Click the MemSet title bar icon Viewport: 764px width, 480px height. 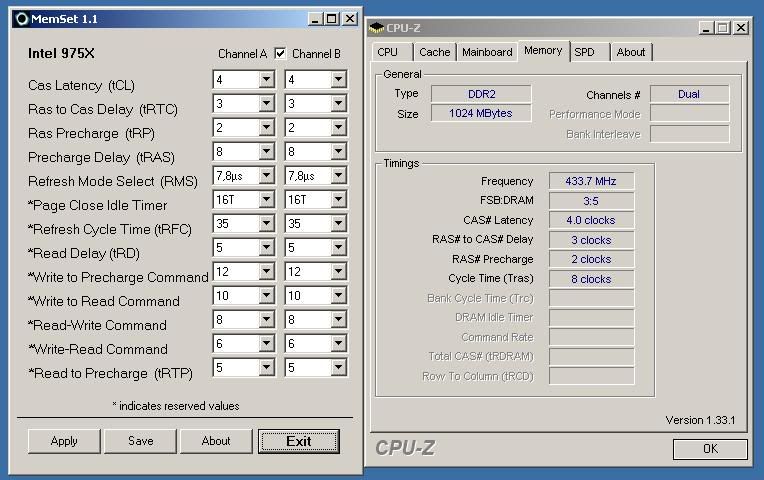(x=22, y=19)
